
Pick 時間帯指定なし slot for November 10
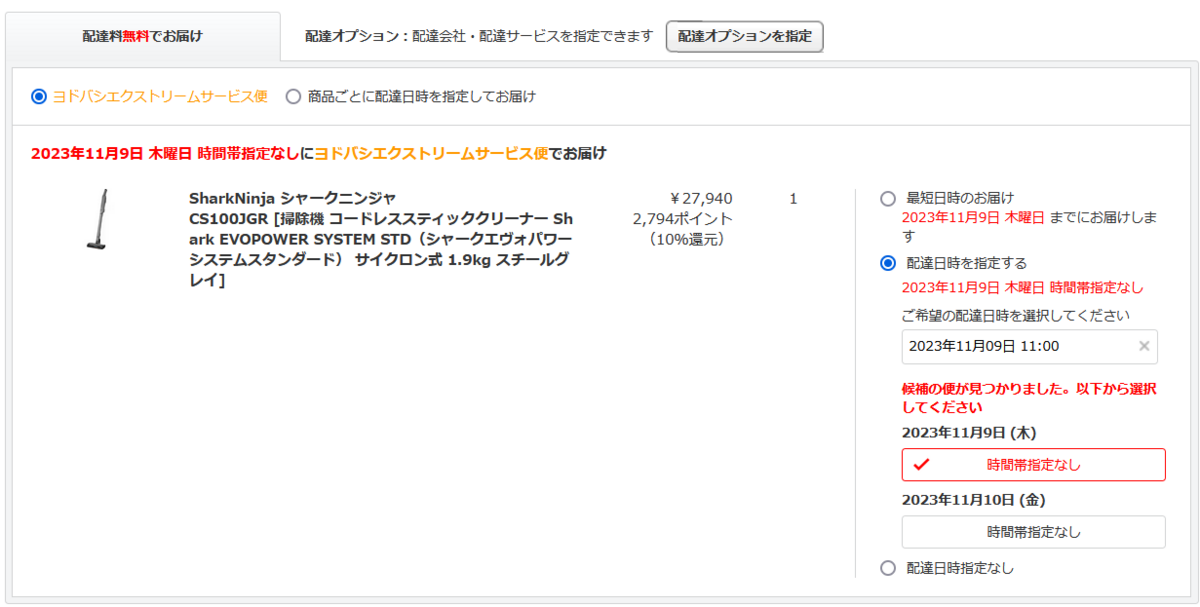pos(1033,532)
